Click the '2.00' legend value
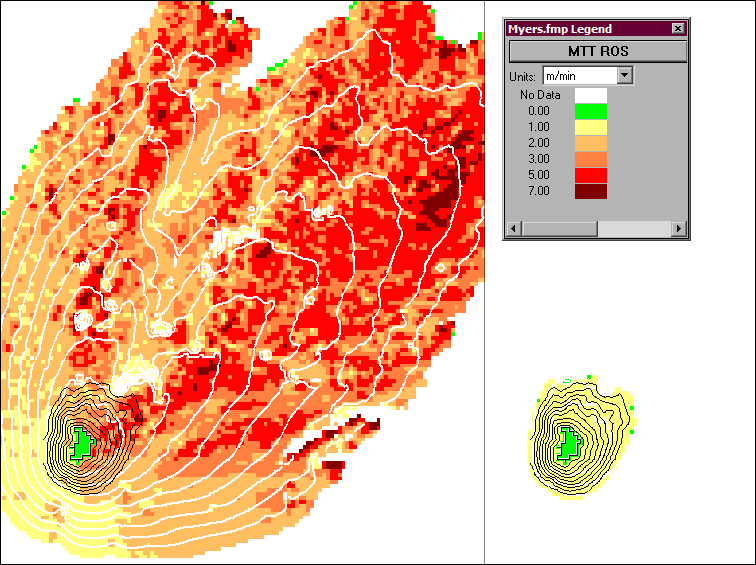 coord(539,143)
